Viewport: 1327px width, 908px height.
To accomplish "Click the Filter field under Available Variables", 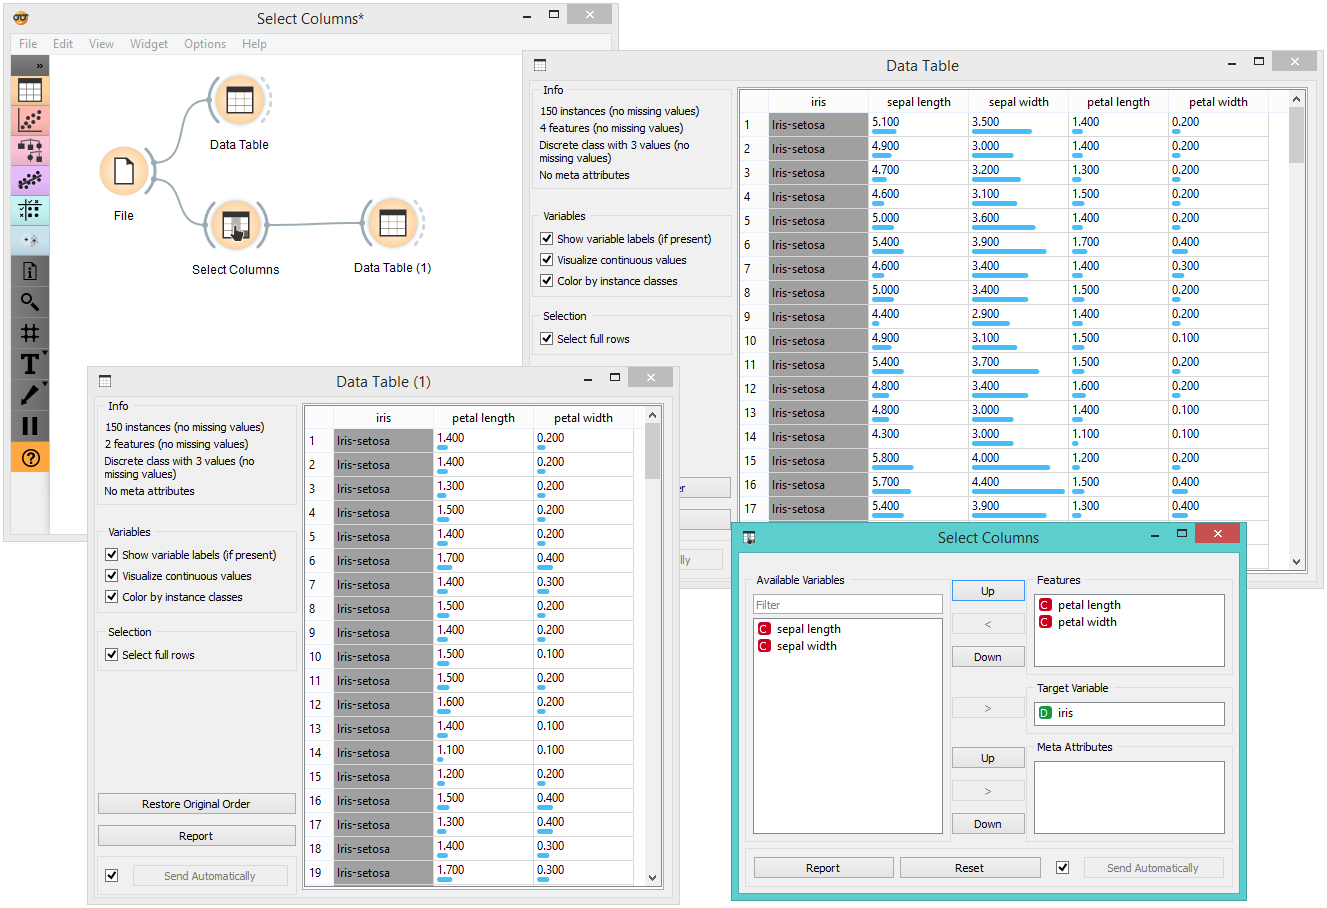I will point(847,604).
